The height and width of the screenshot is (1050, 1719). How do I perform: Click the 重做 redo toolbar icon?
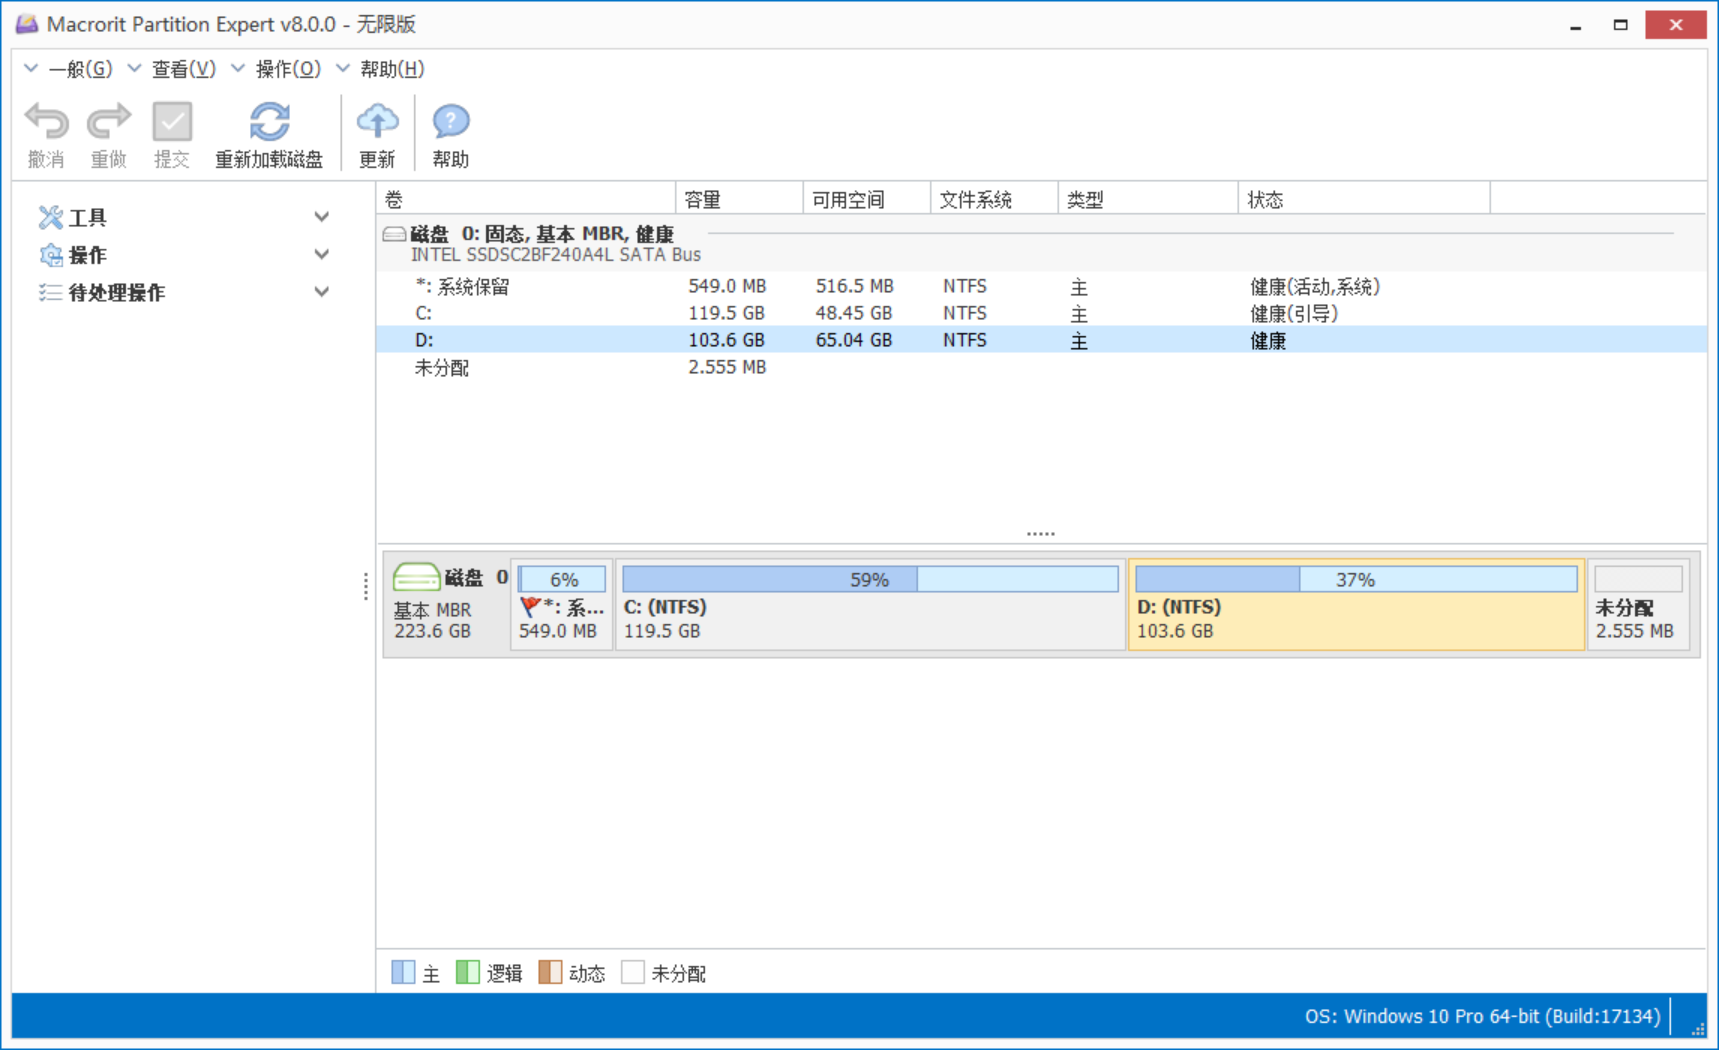[x=108, y=122]
